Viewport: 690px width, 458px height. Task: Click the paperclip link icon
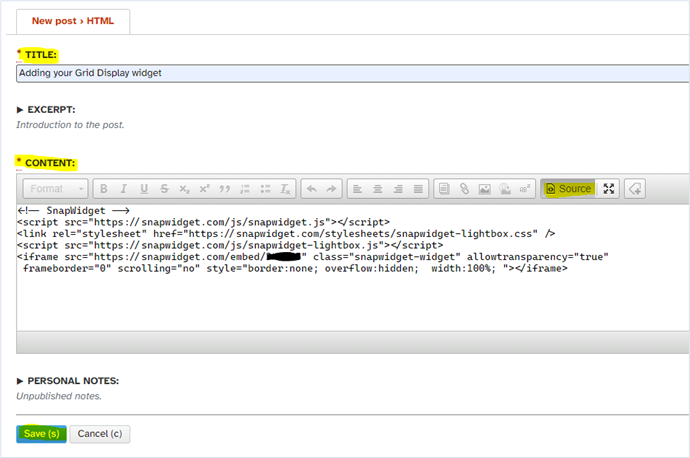click(x=464, y=189)
